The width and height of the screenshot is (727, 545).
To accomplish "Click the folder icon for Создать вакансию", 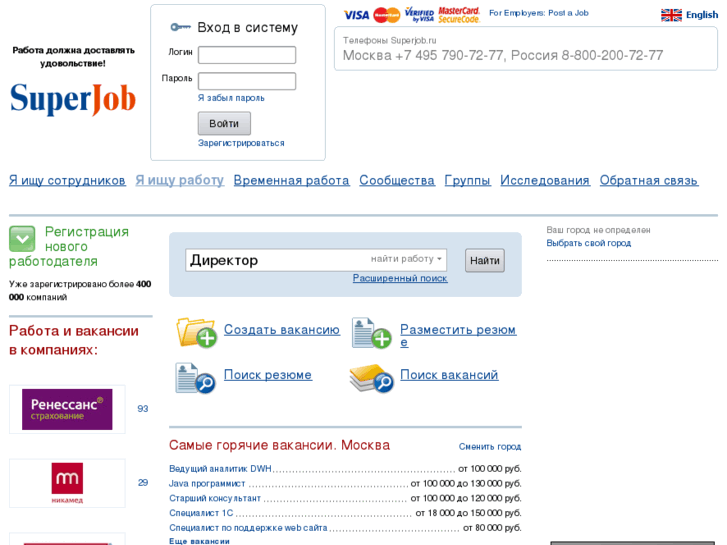I will 196,332.
